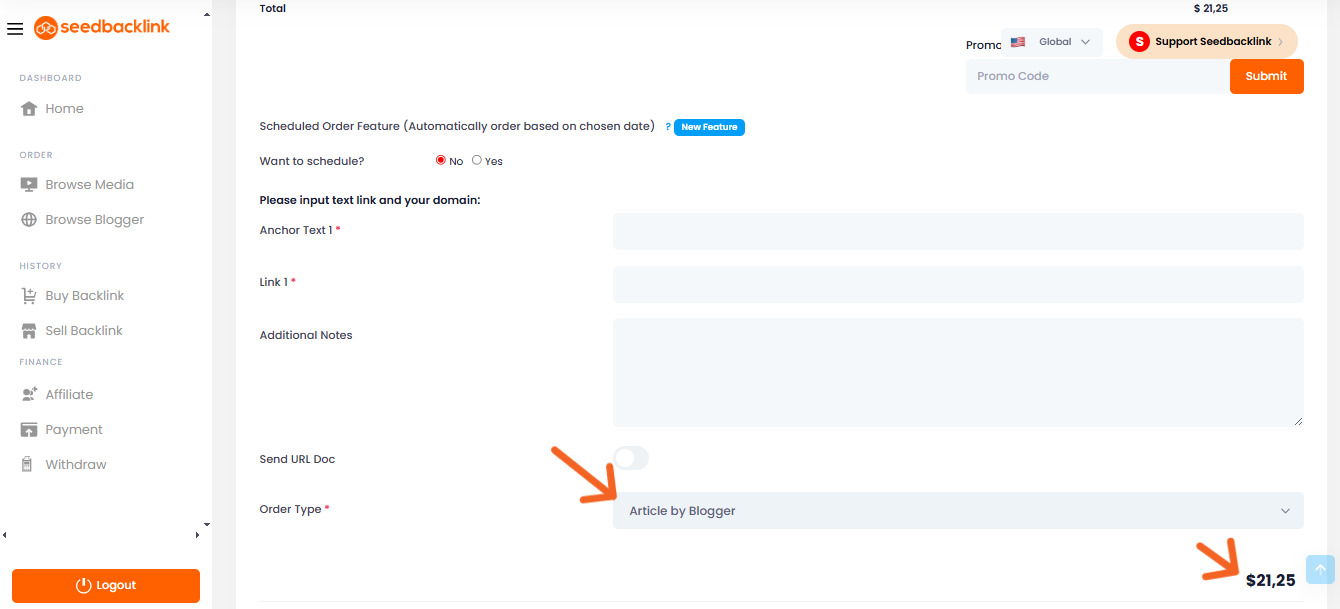Screen dimensions: 1340x609
Task: Click the Sell Backlink store icon
Action: (29, 330)
